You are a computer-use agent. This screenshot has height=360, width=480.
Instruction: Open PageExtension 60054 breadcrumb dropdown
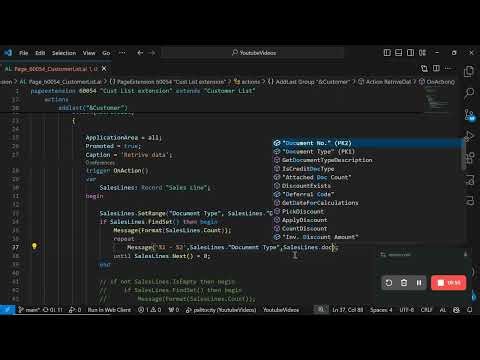pyautogui.click(x=167, y=82)
